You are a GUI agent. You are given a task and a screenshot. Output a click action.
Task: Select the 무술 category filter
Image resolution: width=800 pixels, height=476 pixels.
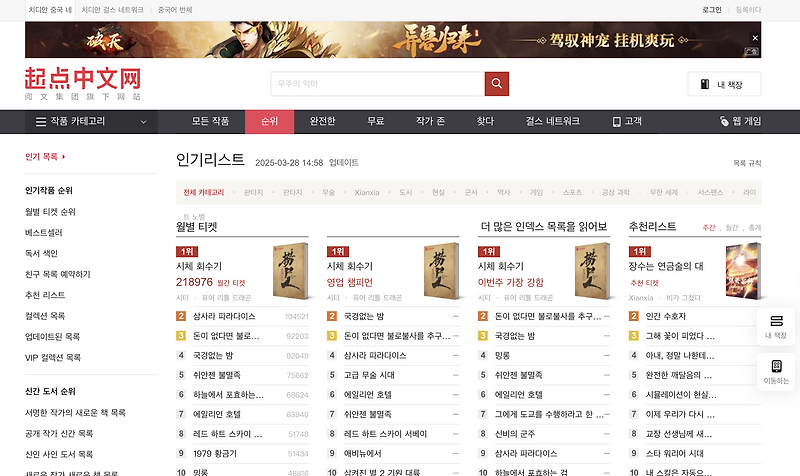coord(328,192)
